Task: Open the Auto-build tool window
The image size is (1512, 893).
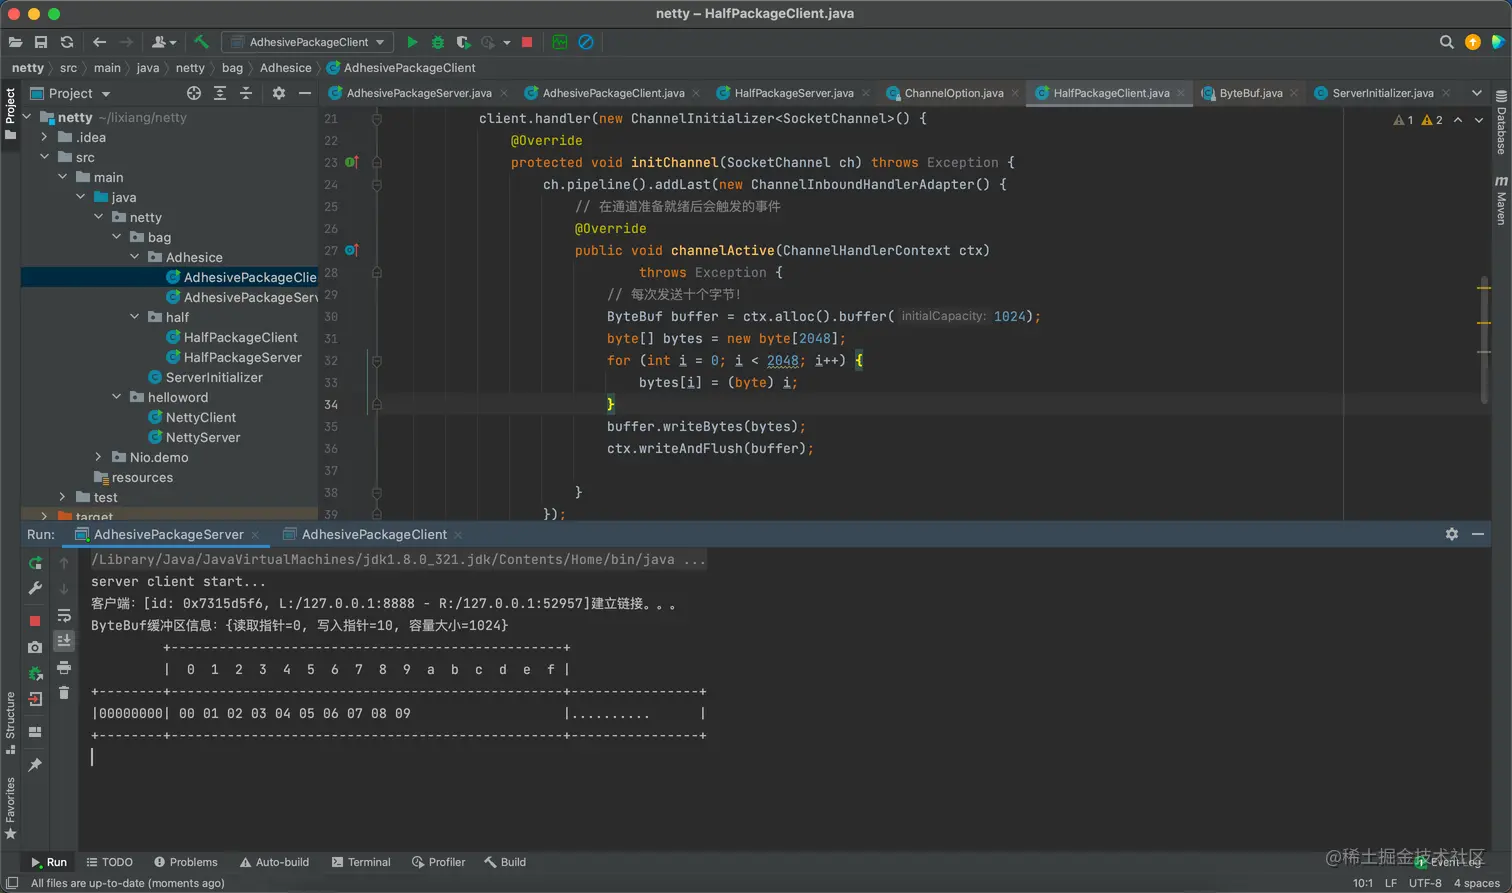Action: coord(274,862)
